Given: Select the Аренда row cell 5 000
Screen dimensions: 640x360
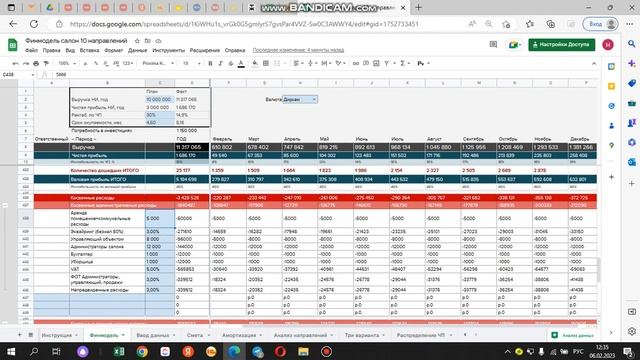Looking at the screenshot, I should [x=160, y=219].
